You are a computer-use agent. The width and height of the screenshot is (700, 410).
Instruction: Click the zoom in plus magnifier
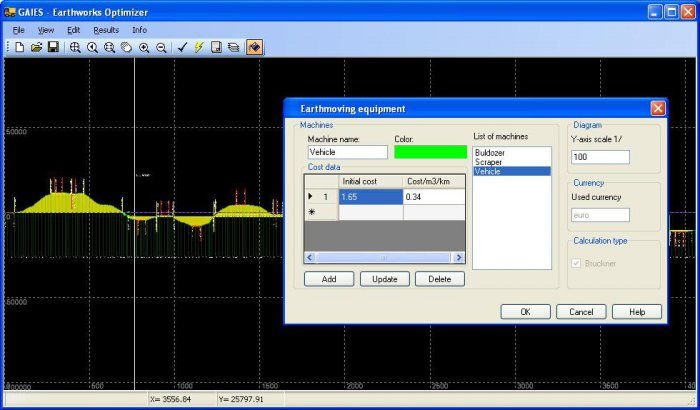coord(144,47)
